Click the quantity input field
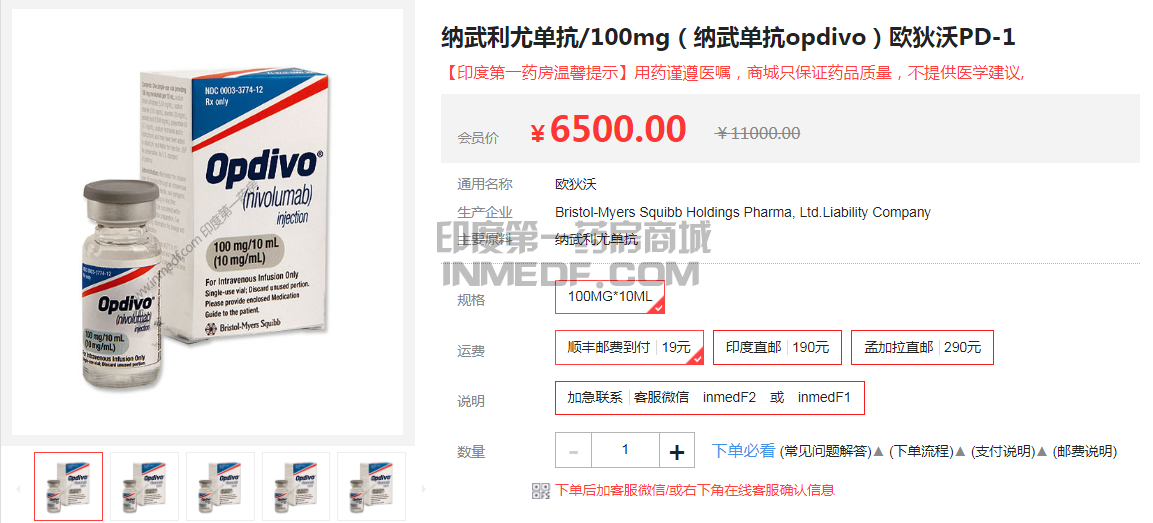This screenshot has height=523, width=1153. pyautogui.click(x=625, y=450)
